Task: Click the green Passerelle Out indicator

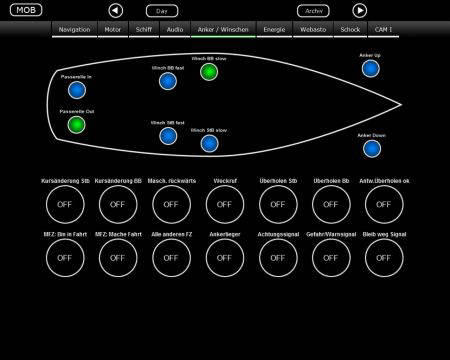Action: click(x=77, y=125)
